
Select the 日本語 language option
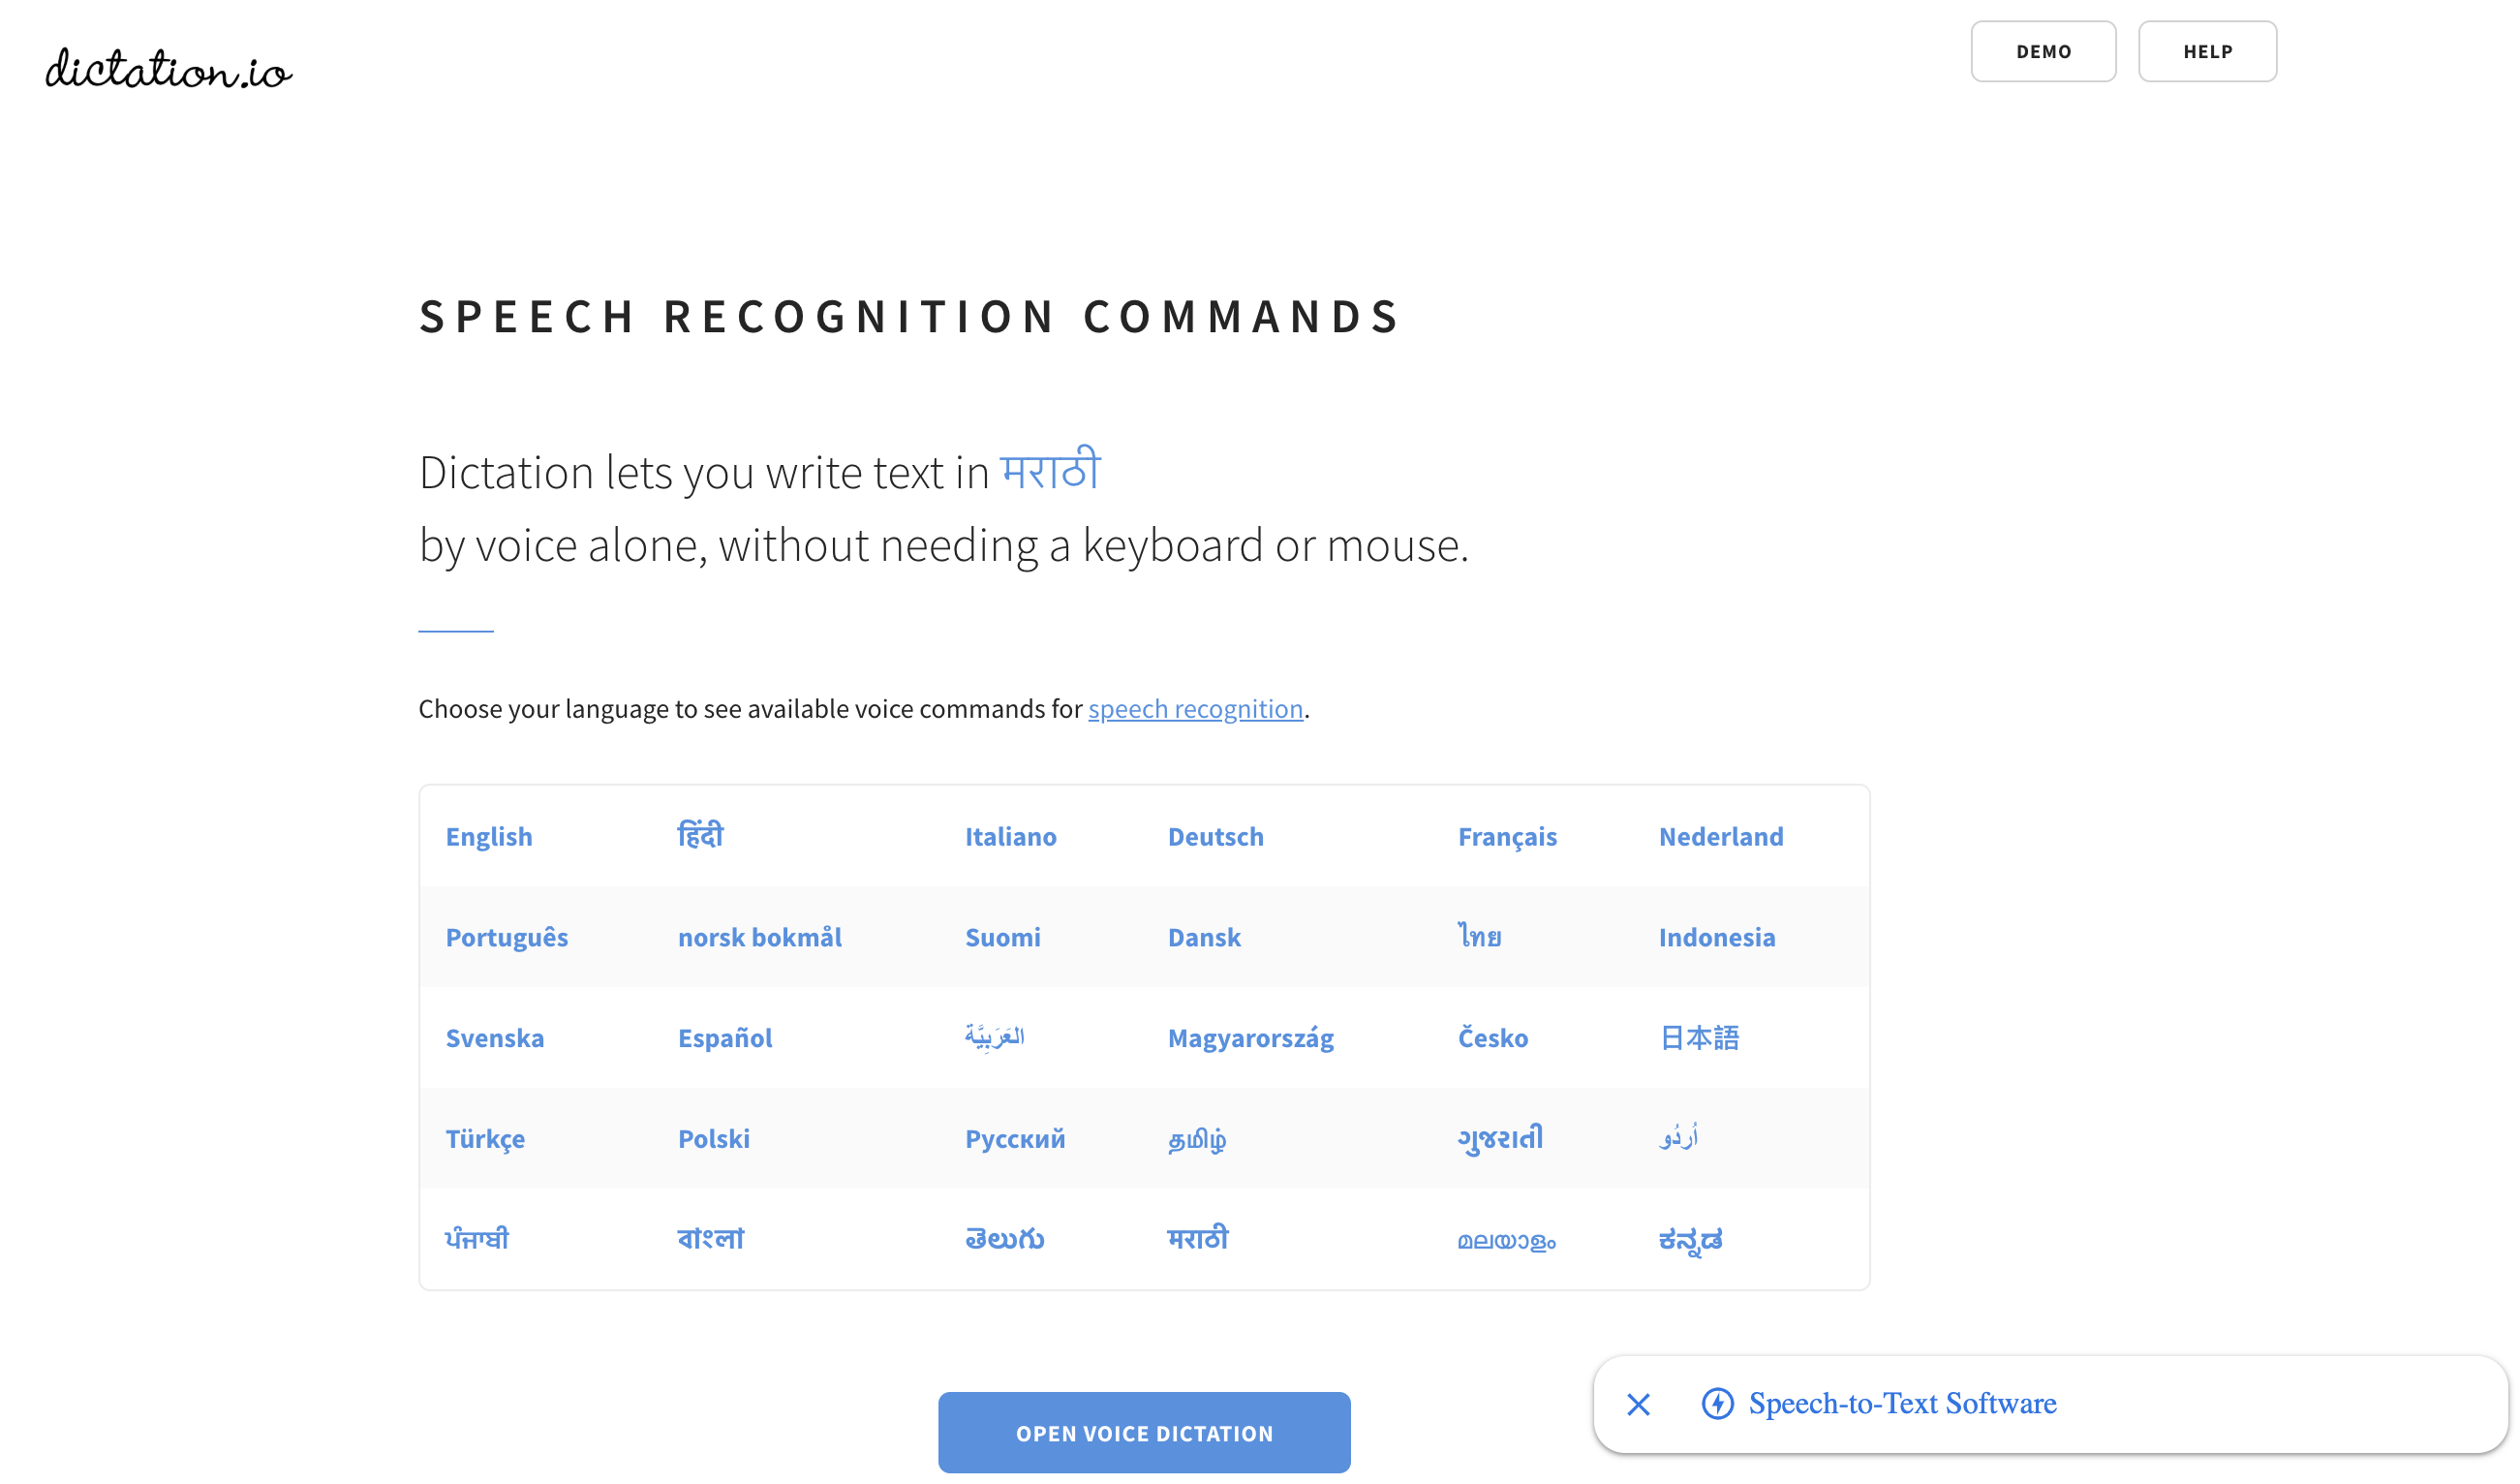[x=1699, y=1038]
